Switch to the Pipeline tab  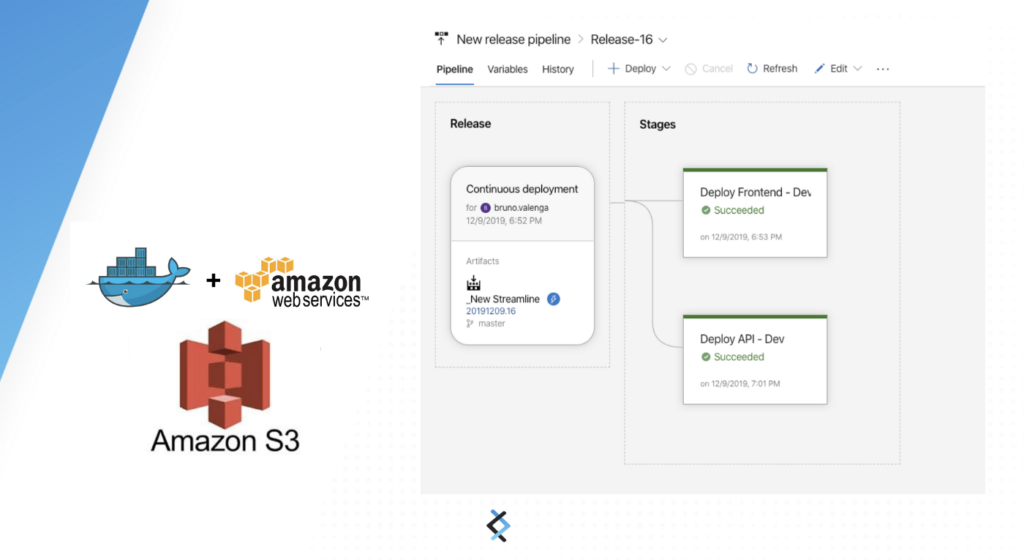pyautogui.click(x=455, y=69)
